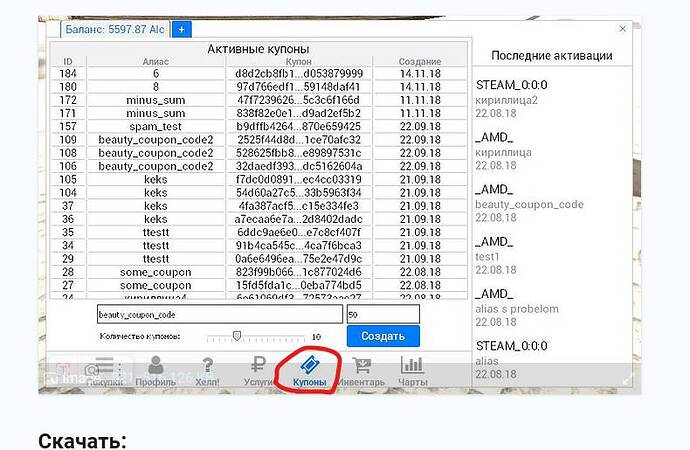Open the Профиль user icon

tap(154, 370)
